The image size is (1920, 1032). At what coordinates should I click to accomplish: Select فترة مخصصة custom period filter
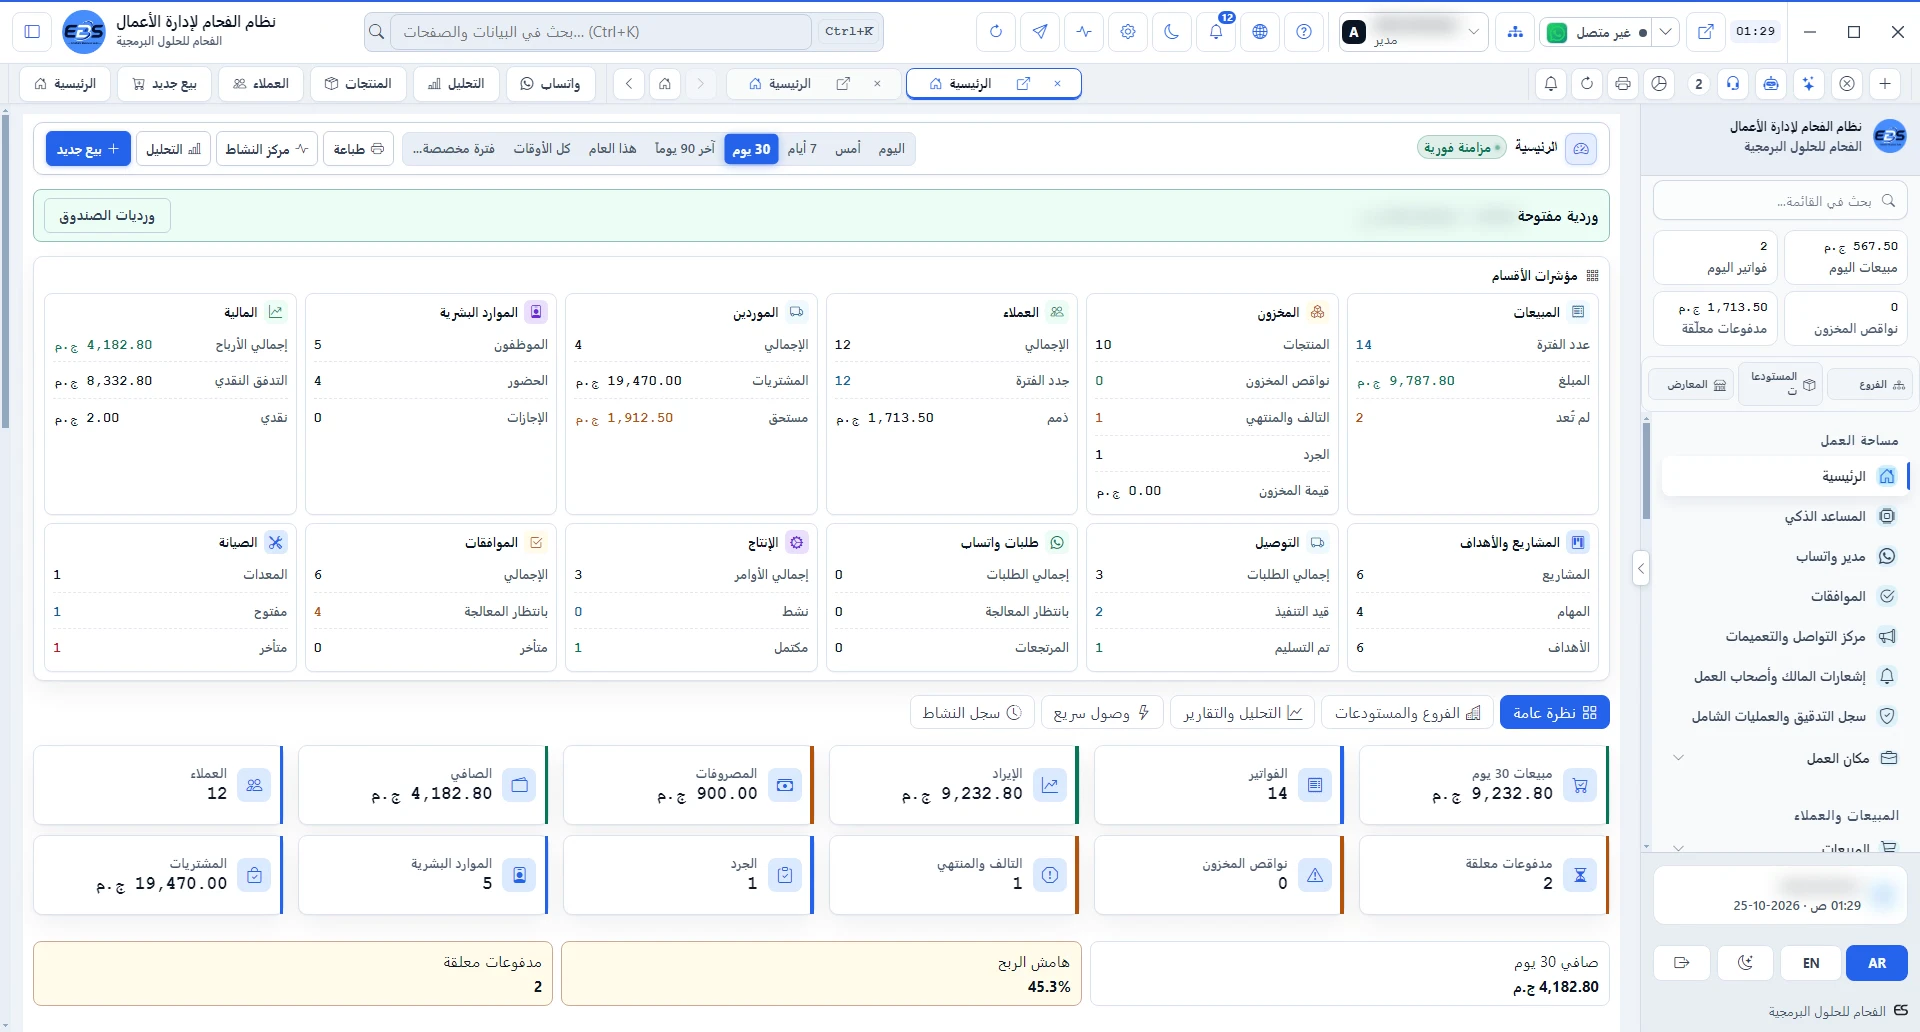(x=454, y=149)
